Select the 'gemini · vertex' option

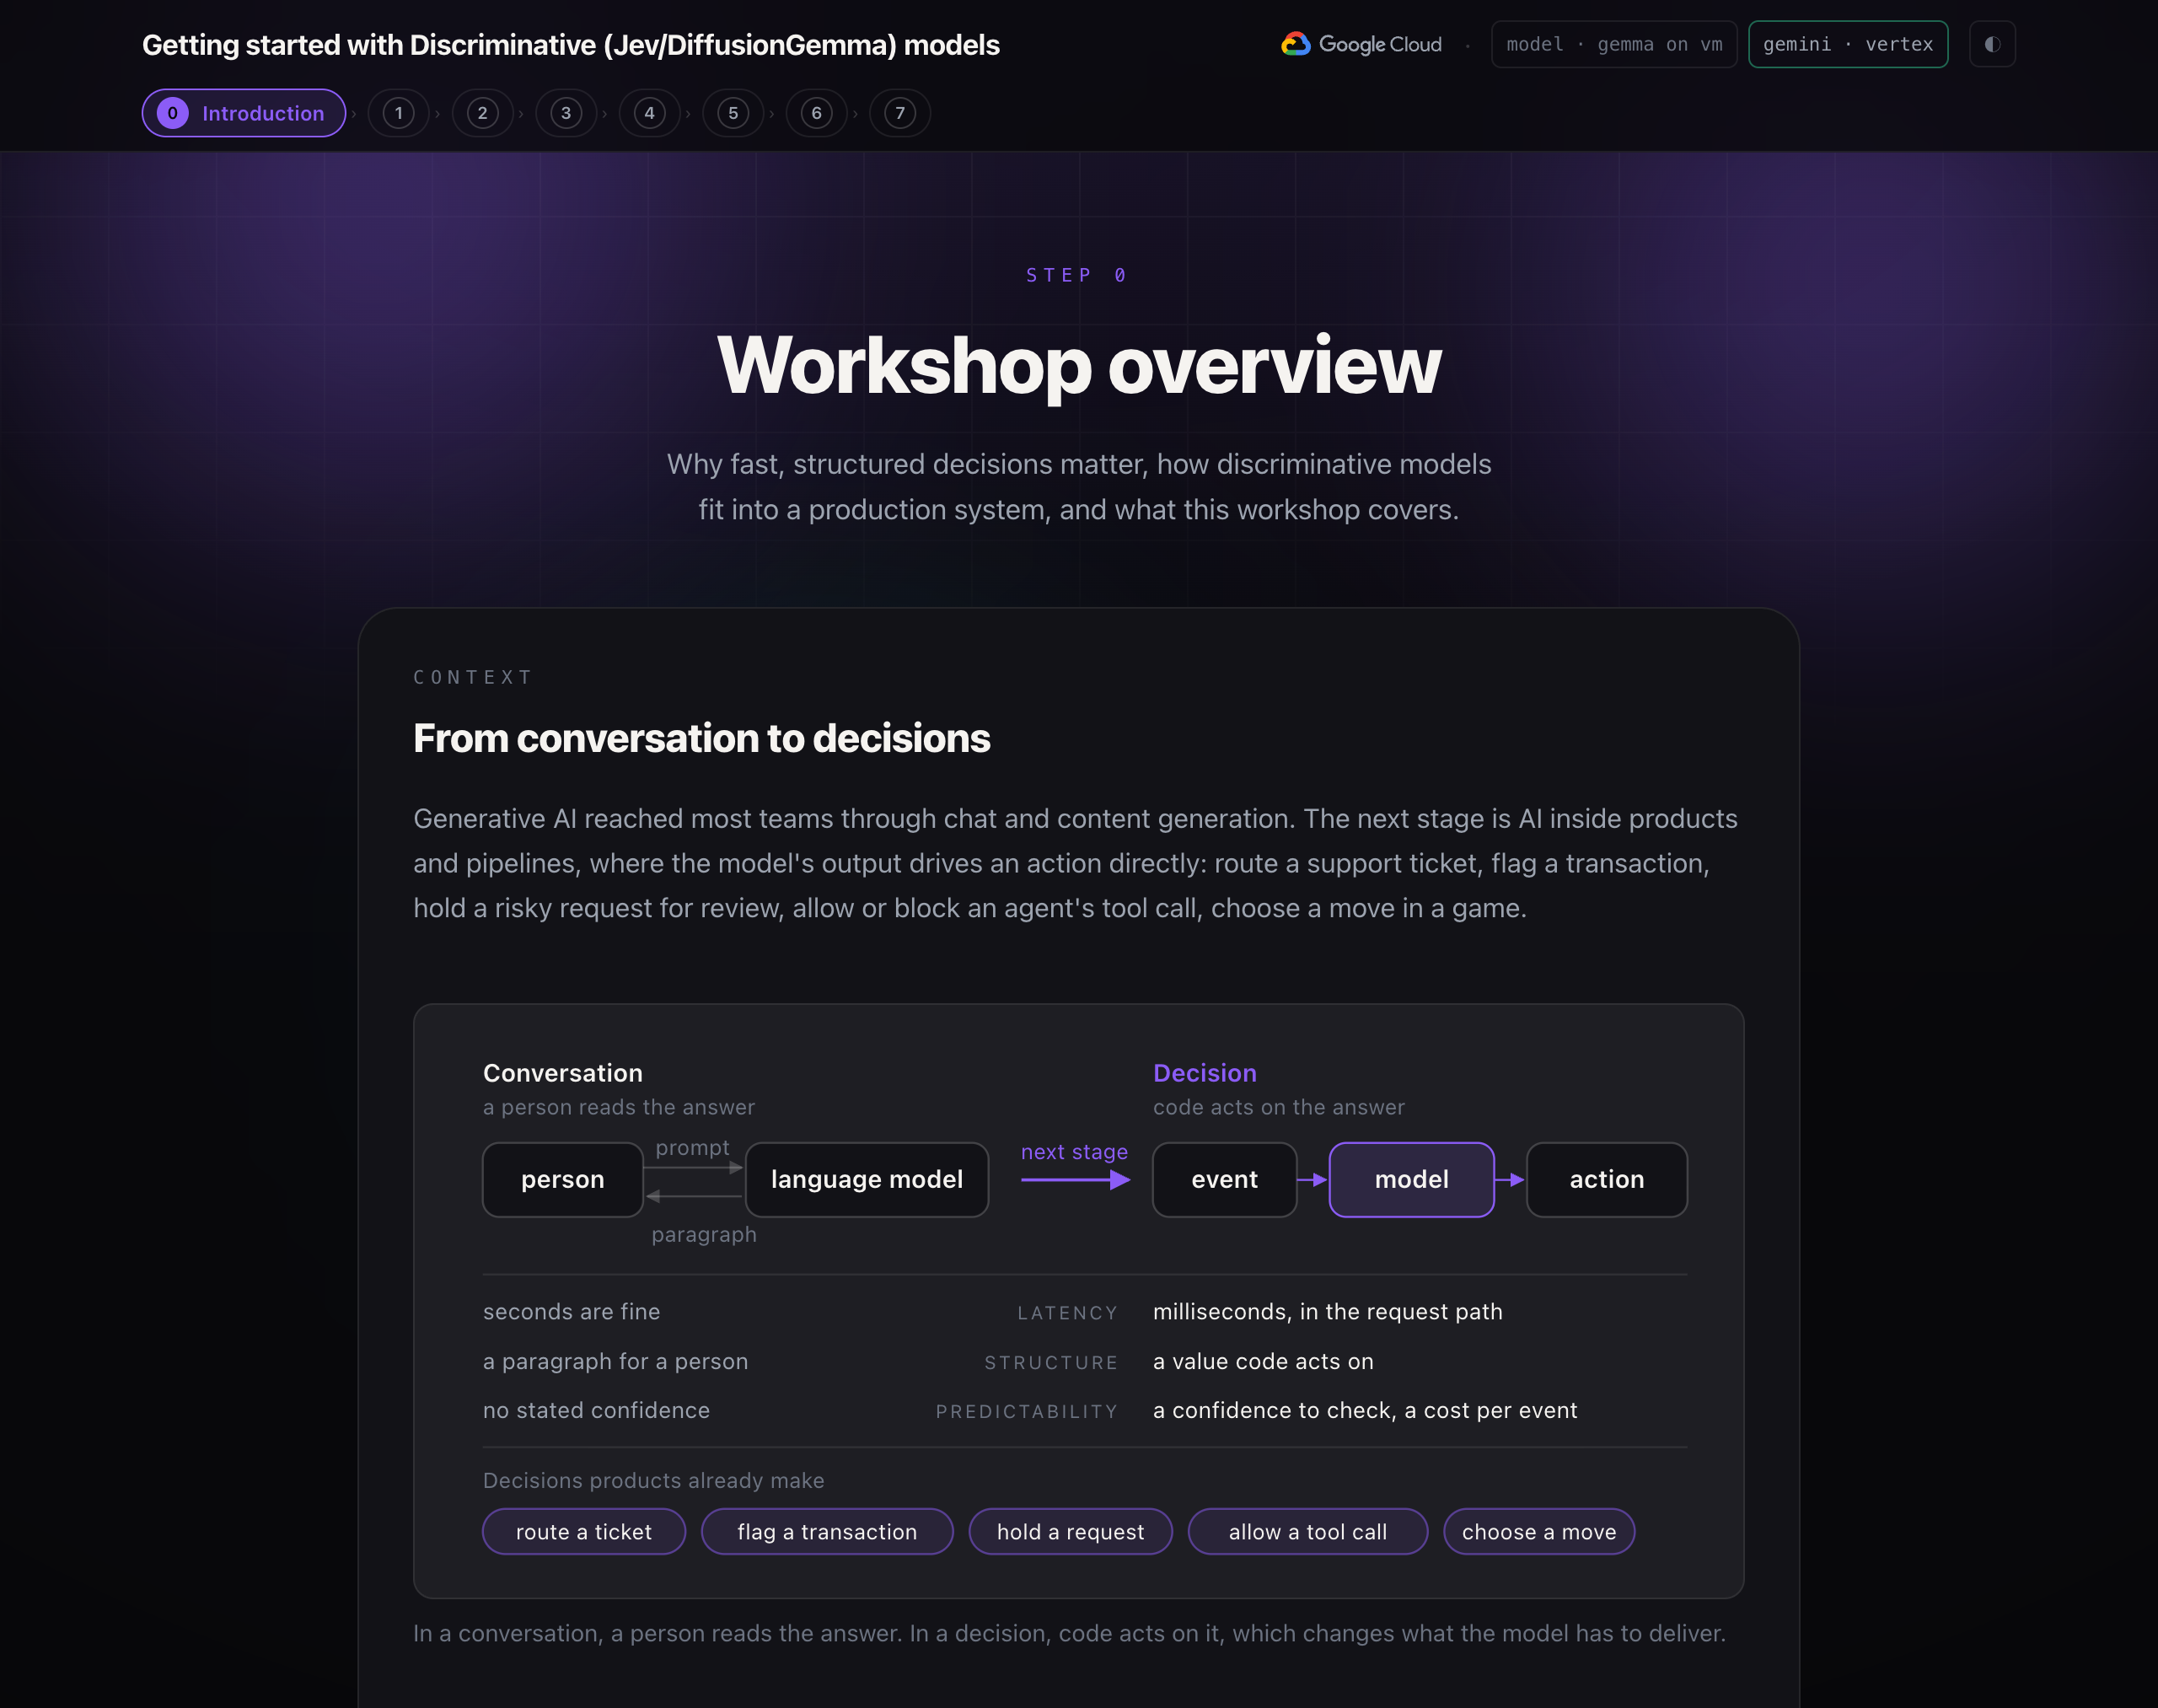point(1847,44)
